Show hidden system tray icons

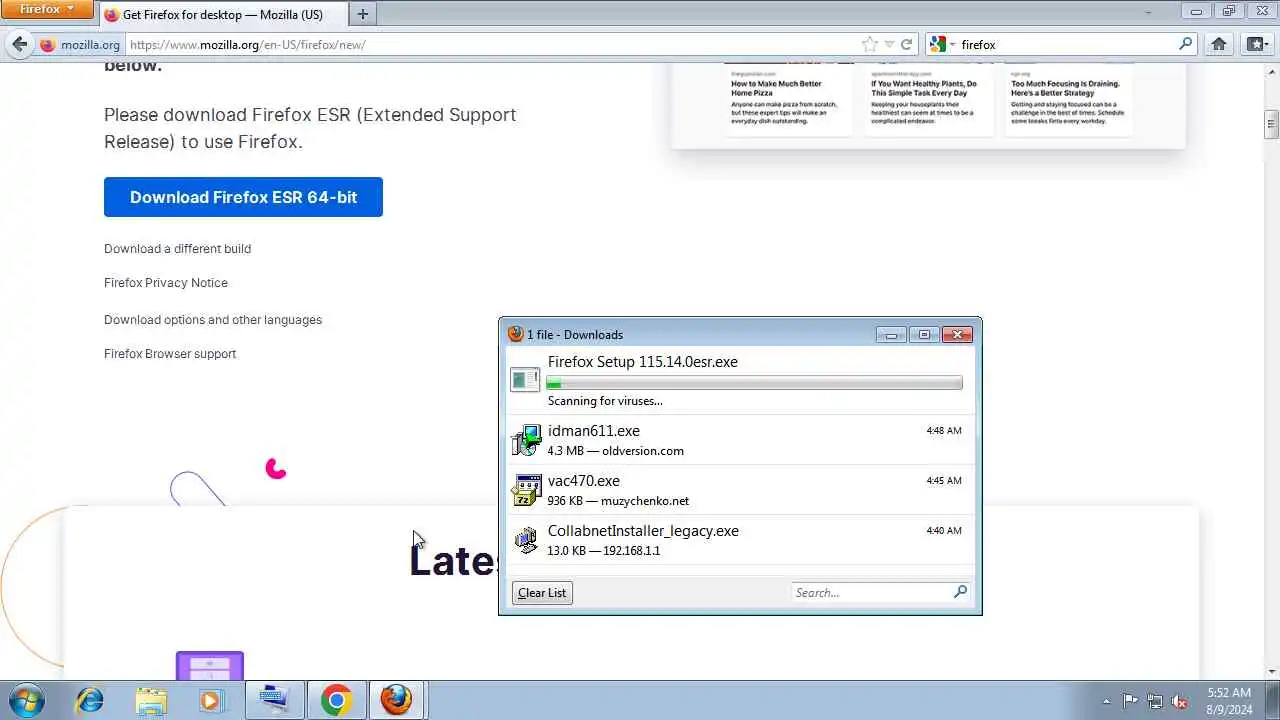click(x=1106, y=701)
